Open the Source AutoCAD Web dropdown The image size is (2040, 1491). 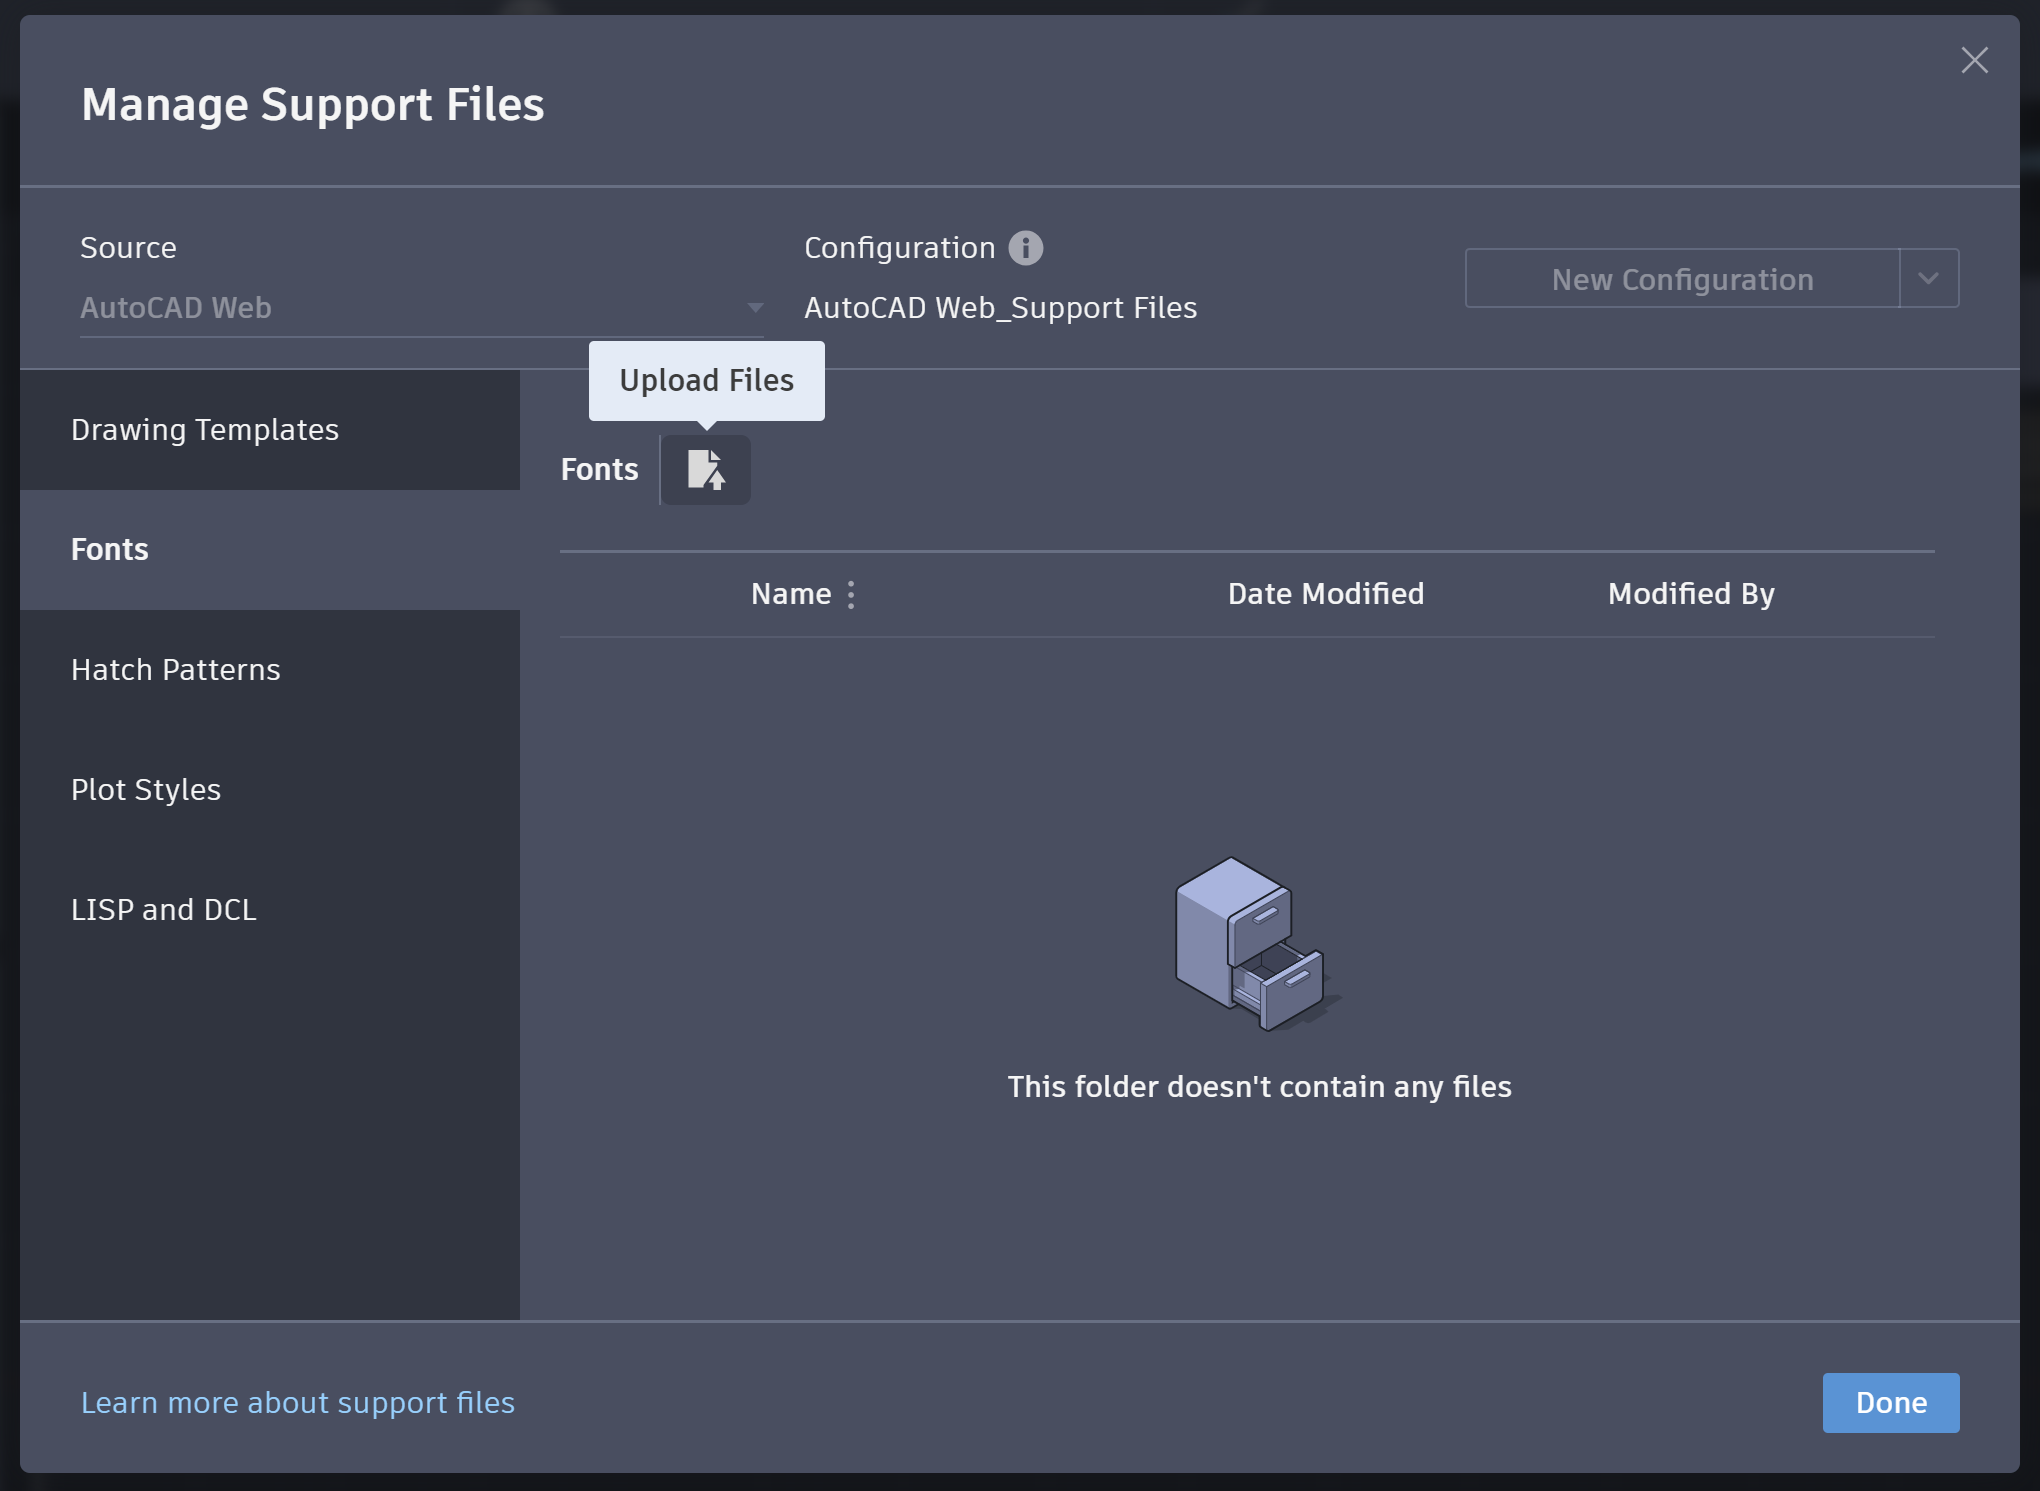click(420, 308)
